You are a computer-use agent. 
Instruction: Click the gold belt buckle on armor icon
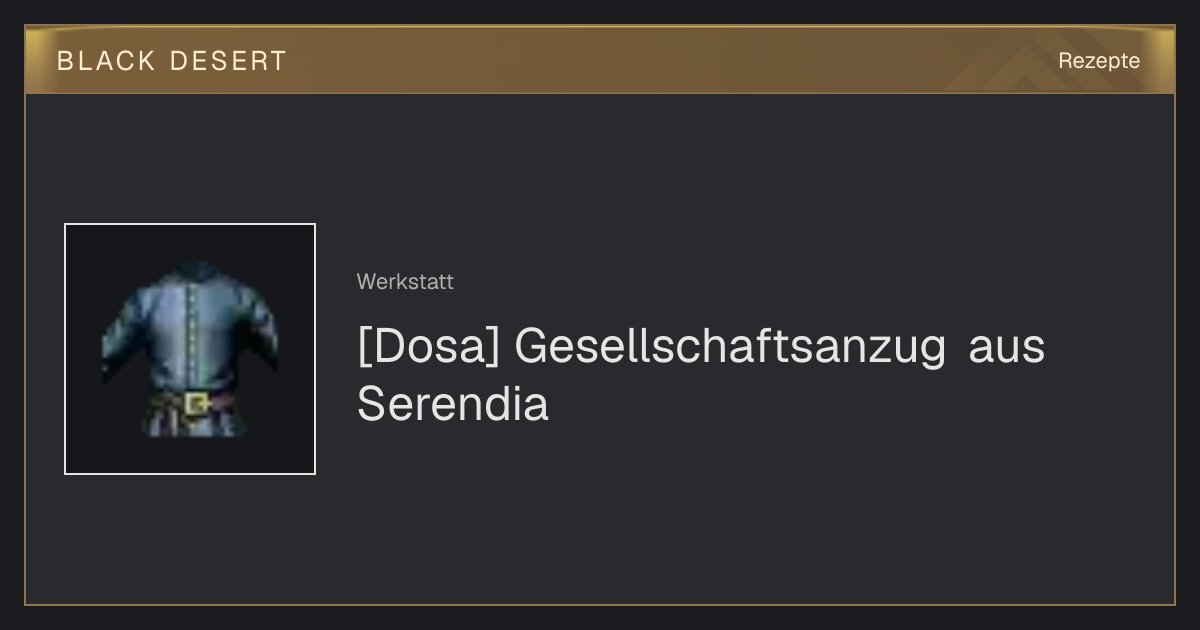(x=195, y=403)
